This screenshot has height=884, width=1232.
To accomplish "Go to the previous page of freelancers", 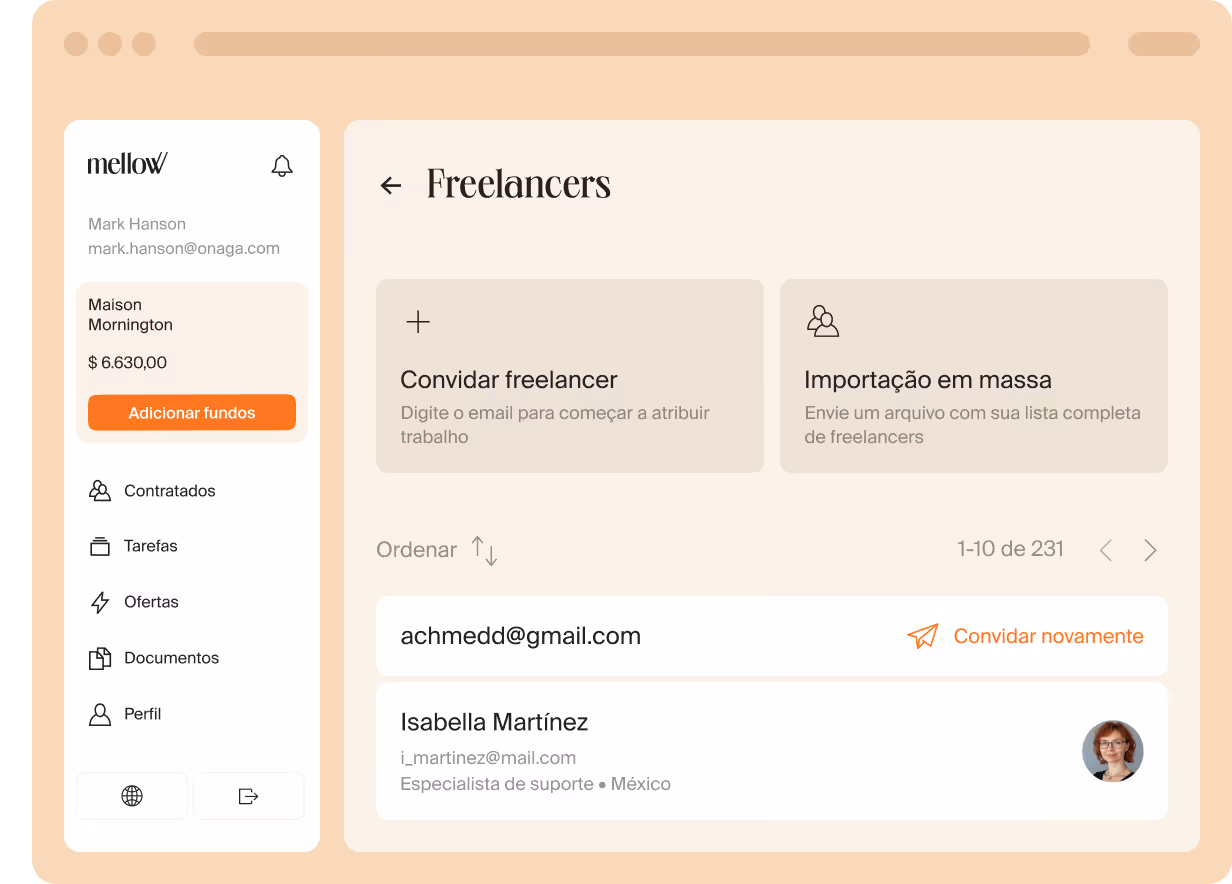I will [x=1106, y=550].
